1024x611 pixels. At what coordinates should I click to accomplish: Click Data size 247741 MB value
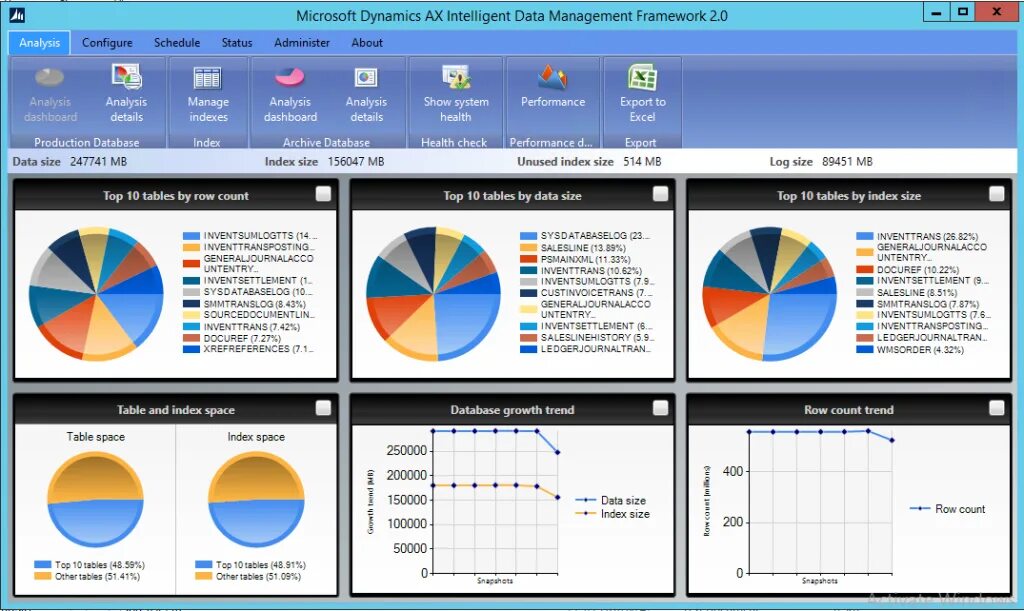click(x=99, y=161)
